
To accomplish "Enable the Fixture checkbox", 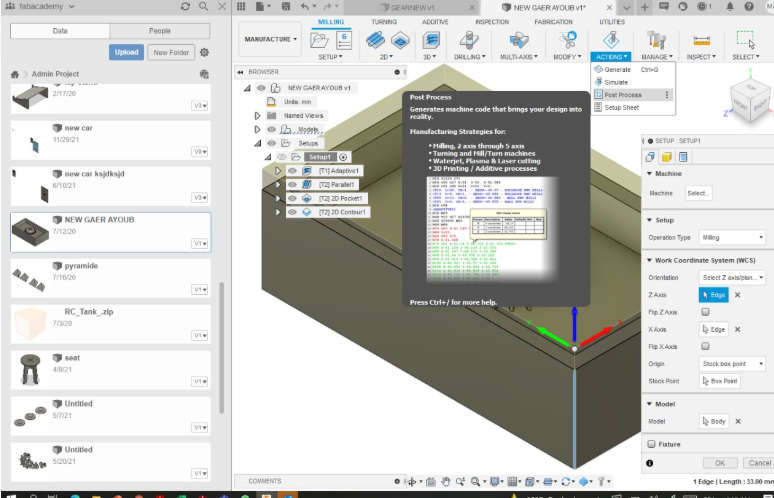I will point(651,444).
